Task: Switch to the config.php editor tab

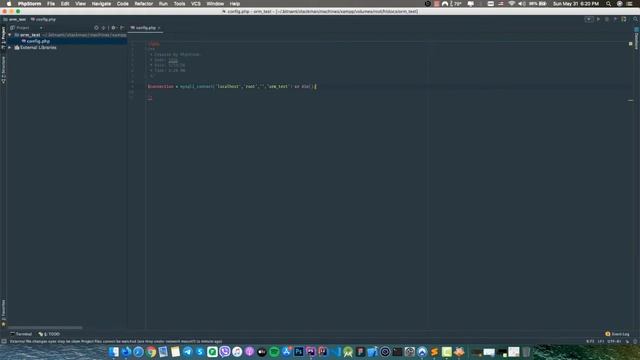Action: click(x=145, y=28)
